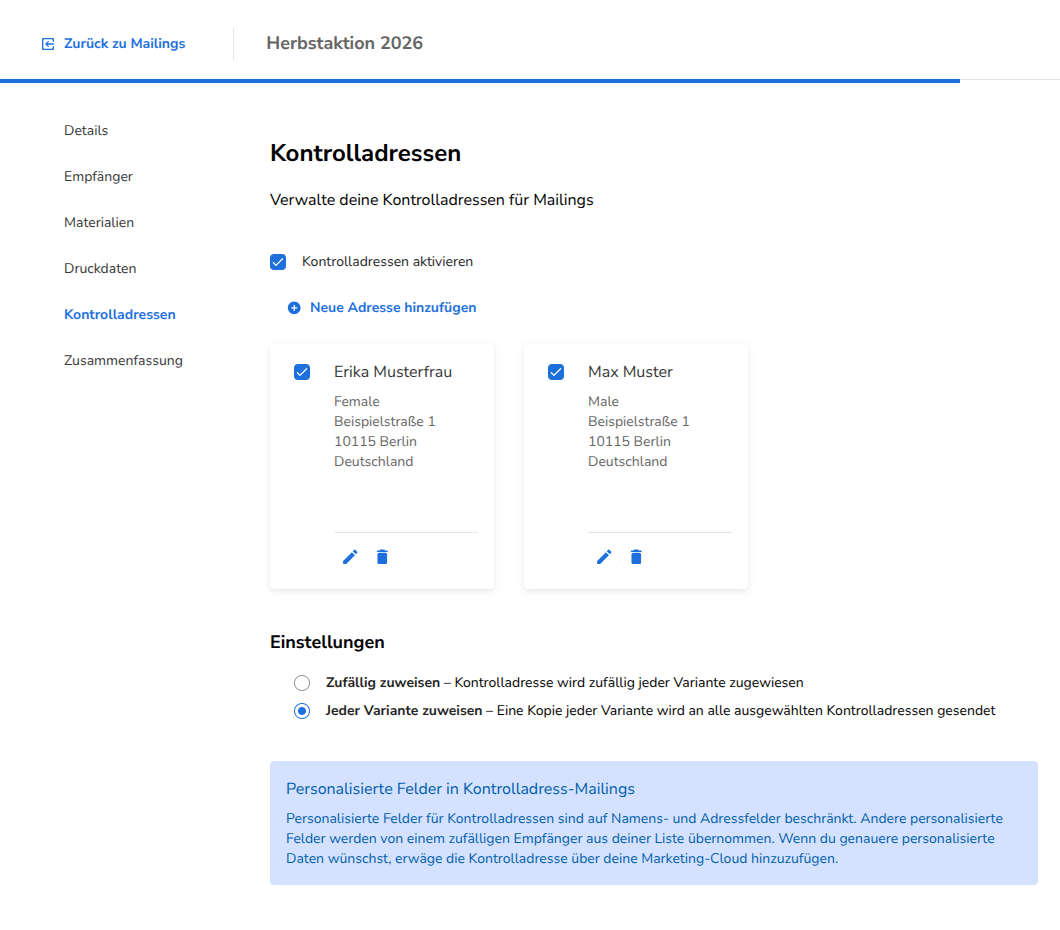The height and width of the screenshot is (930, 1060).
Task: Switch to the Druckdaten step
Action: [100, 268]
